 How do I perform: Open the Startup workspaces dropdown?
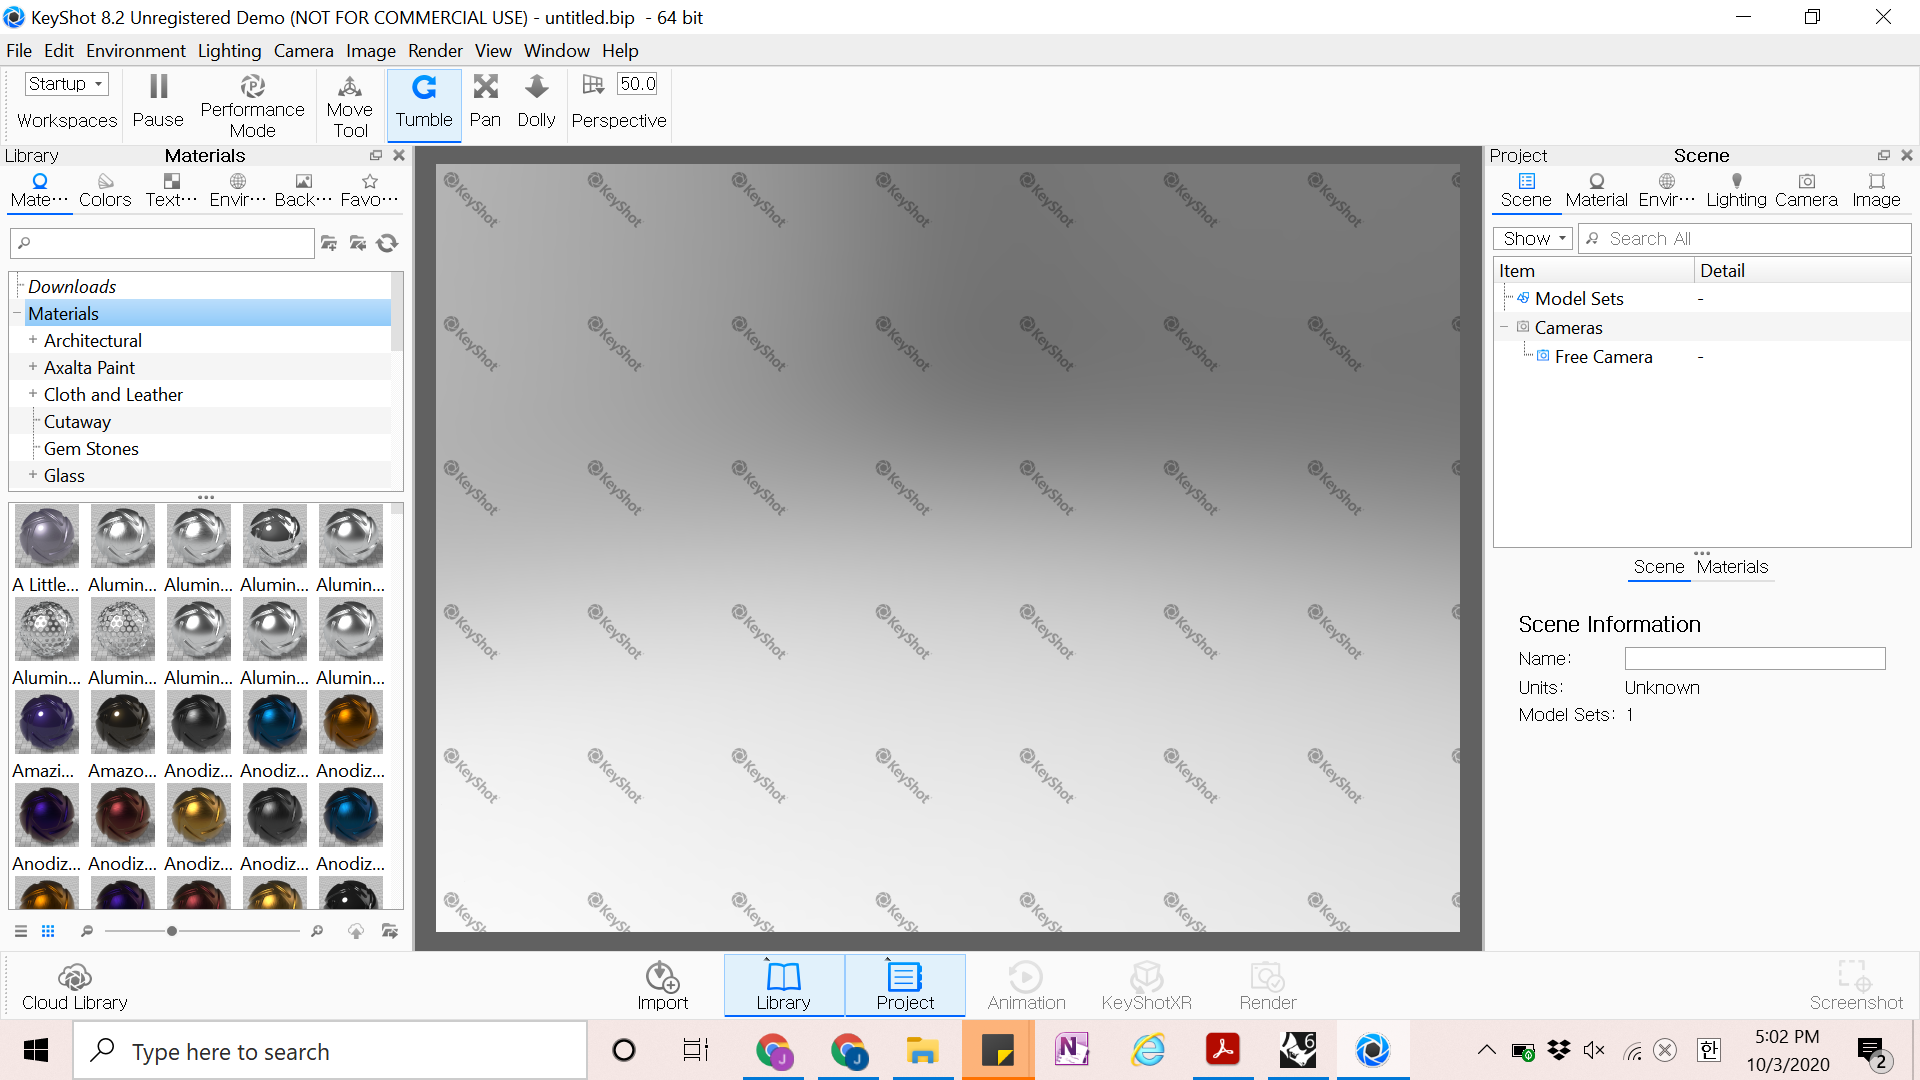66,84
